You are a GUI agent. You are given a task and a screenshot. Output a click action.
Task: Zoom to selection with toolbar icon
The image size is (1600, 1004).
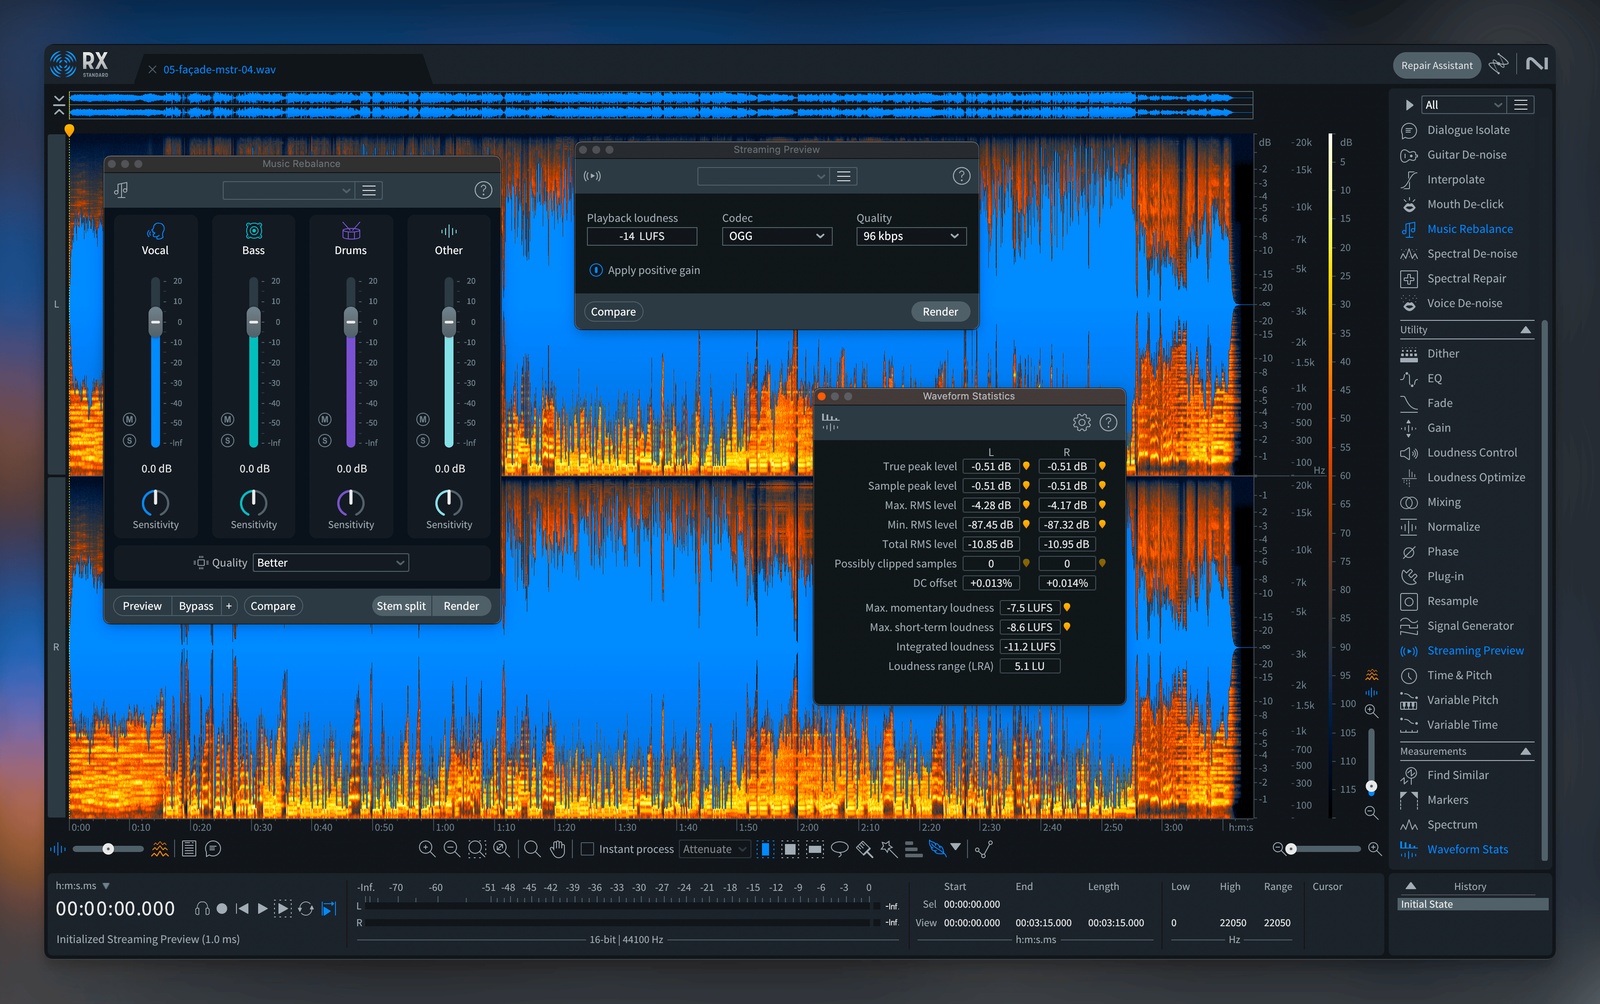(477, 849)
